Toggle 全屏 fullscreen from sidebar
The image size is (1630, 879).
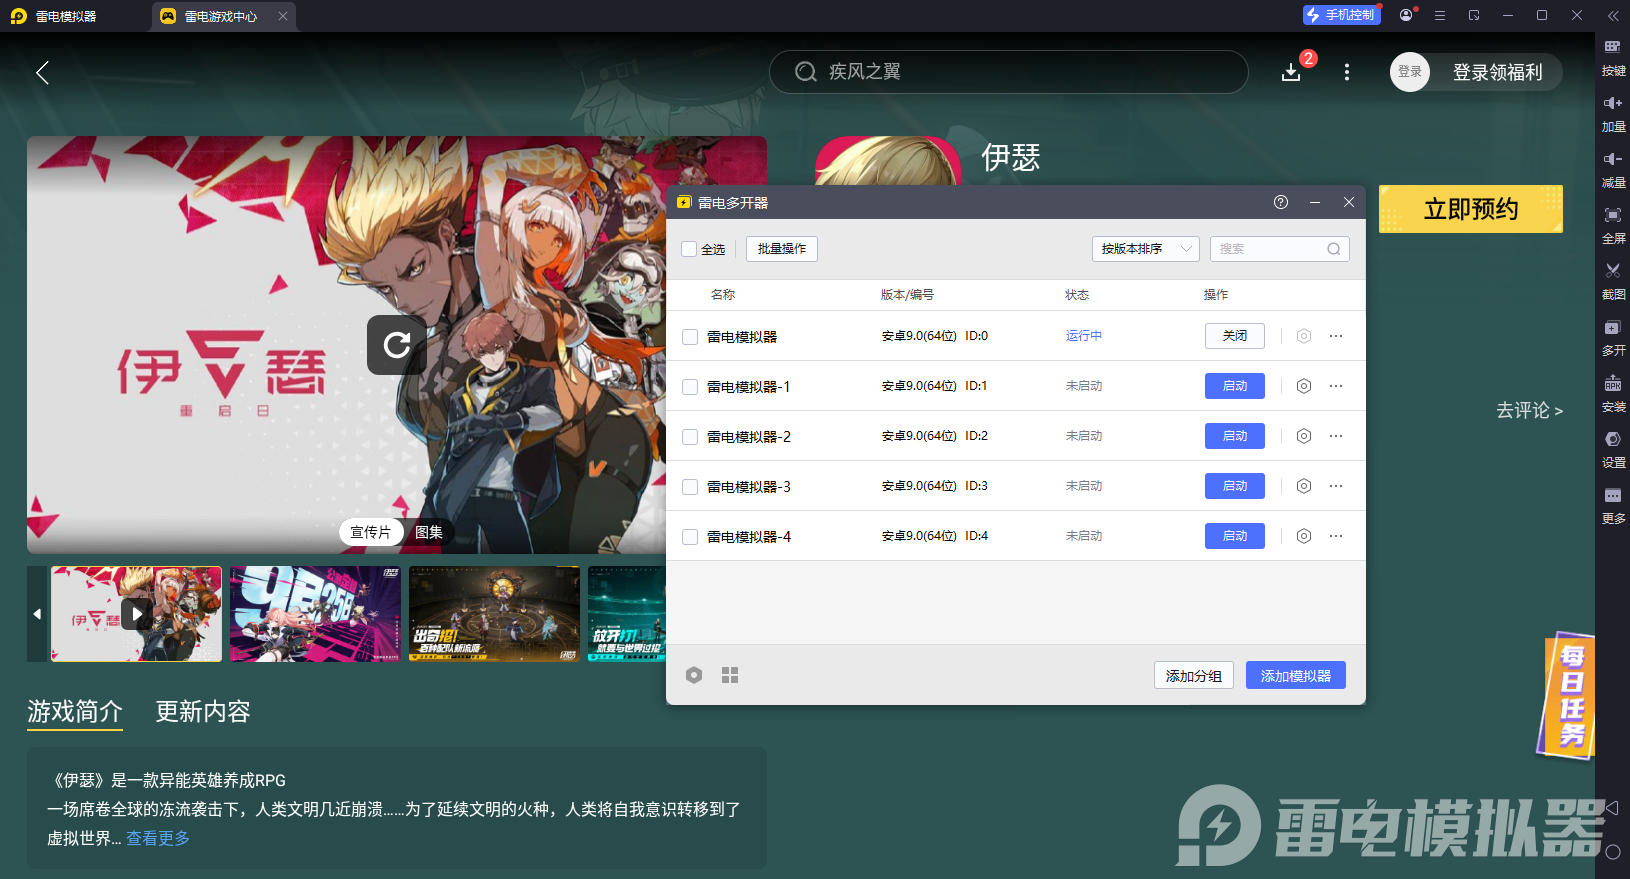click(x=1613, y=225)
